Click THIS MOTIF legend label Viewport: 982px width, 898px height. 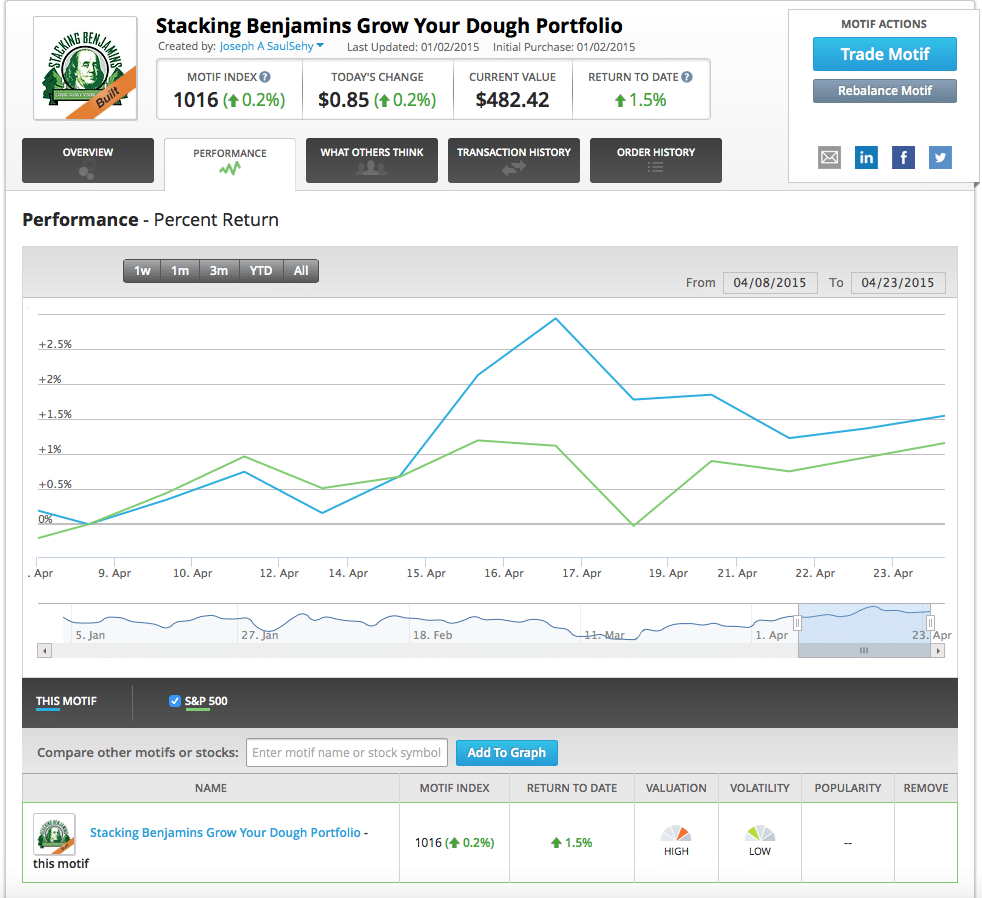[x=66, y=701]
